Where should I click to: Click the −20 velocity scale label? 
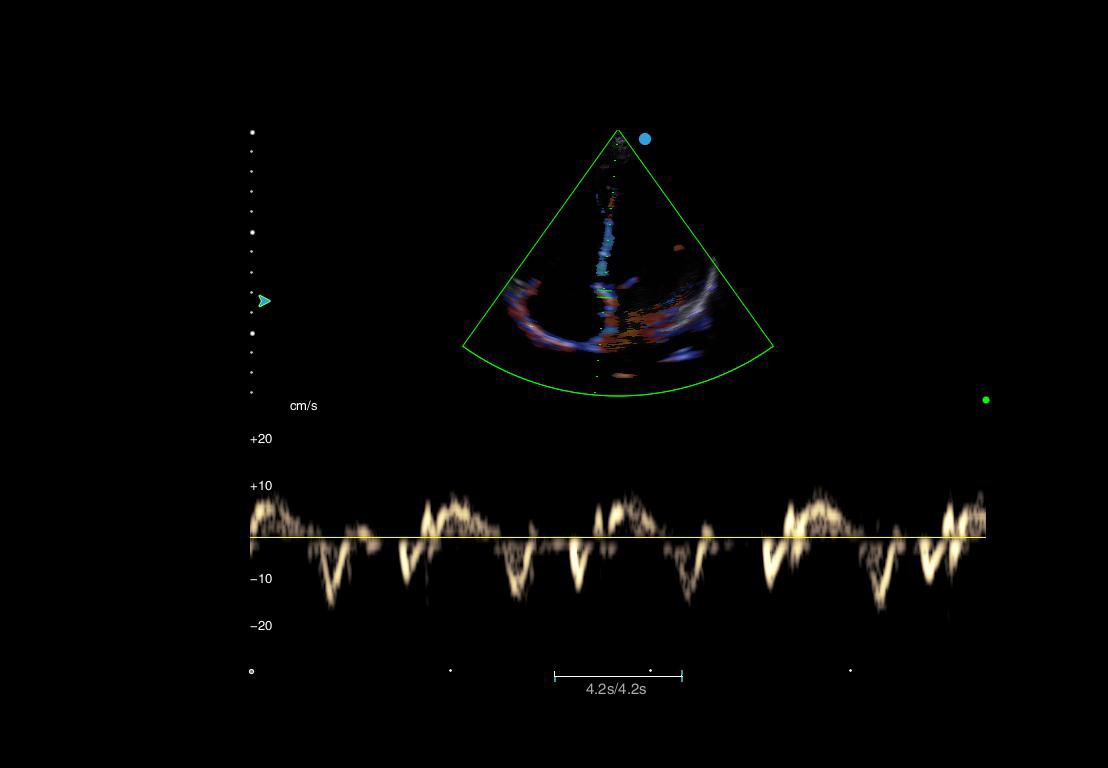(261, 626)
